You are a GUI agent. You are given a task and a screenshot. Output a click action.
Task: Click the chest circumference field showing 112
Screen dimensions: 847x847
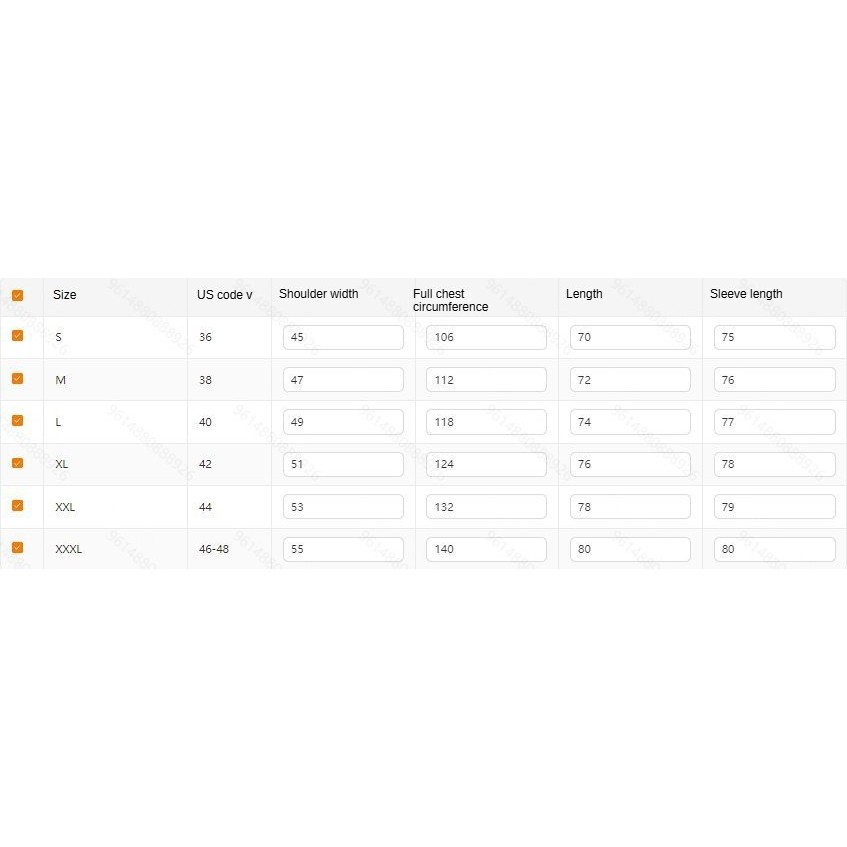click(x=486, y=380)
